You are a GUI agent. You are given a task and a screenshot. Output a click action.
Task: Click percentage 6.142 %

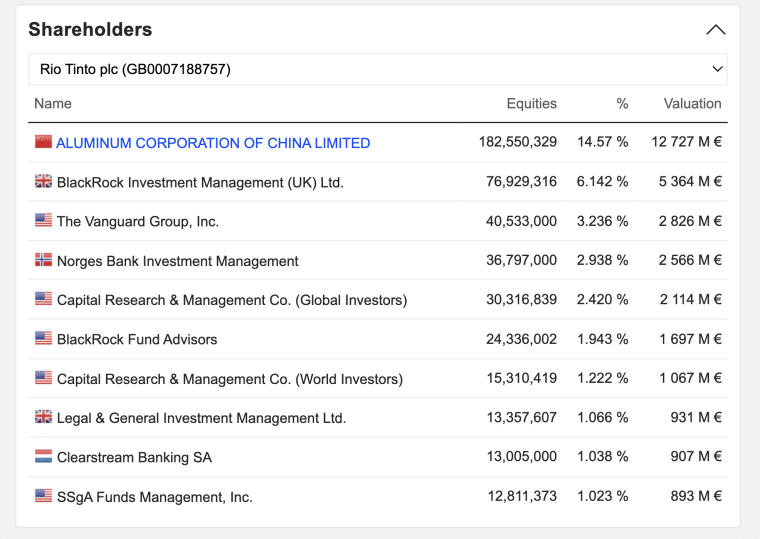[x=602, y=182]
